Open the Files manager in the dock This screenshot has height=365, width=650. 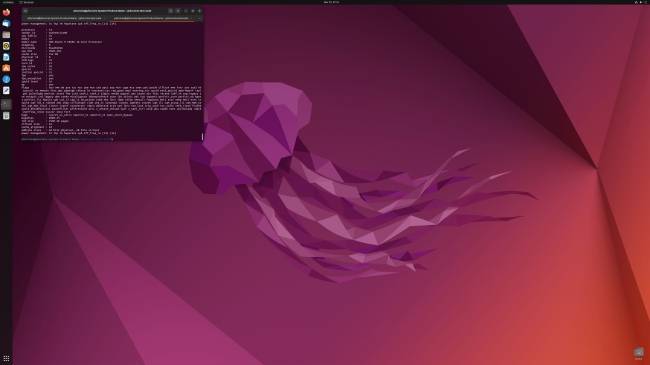[x=6, y=35]
